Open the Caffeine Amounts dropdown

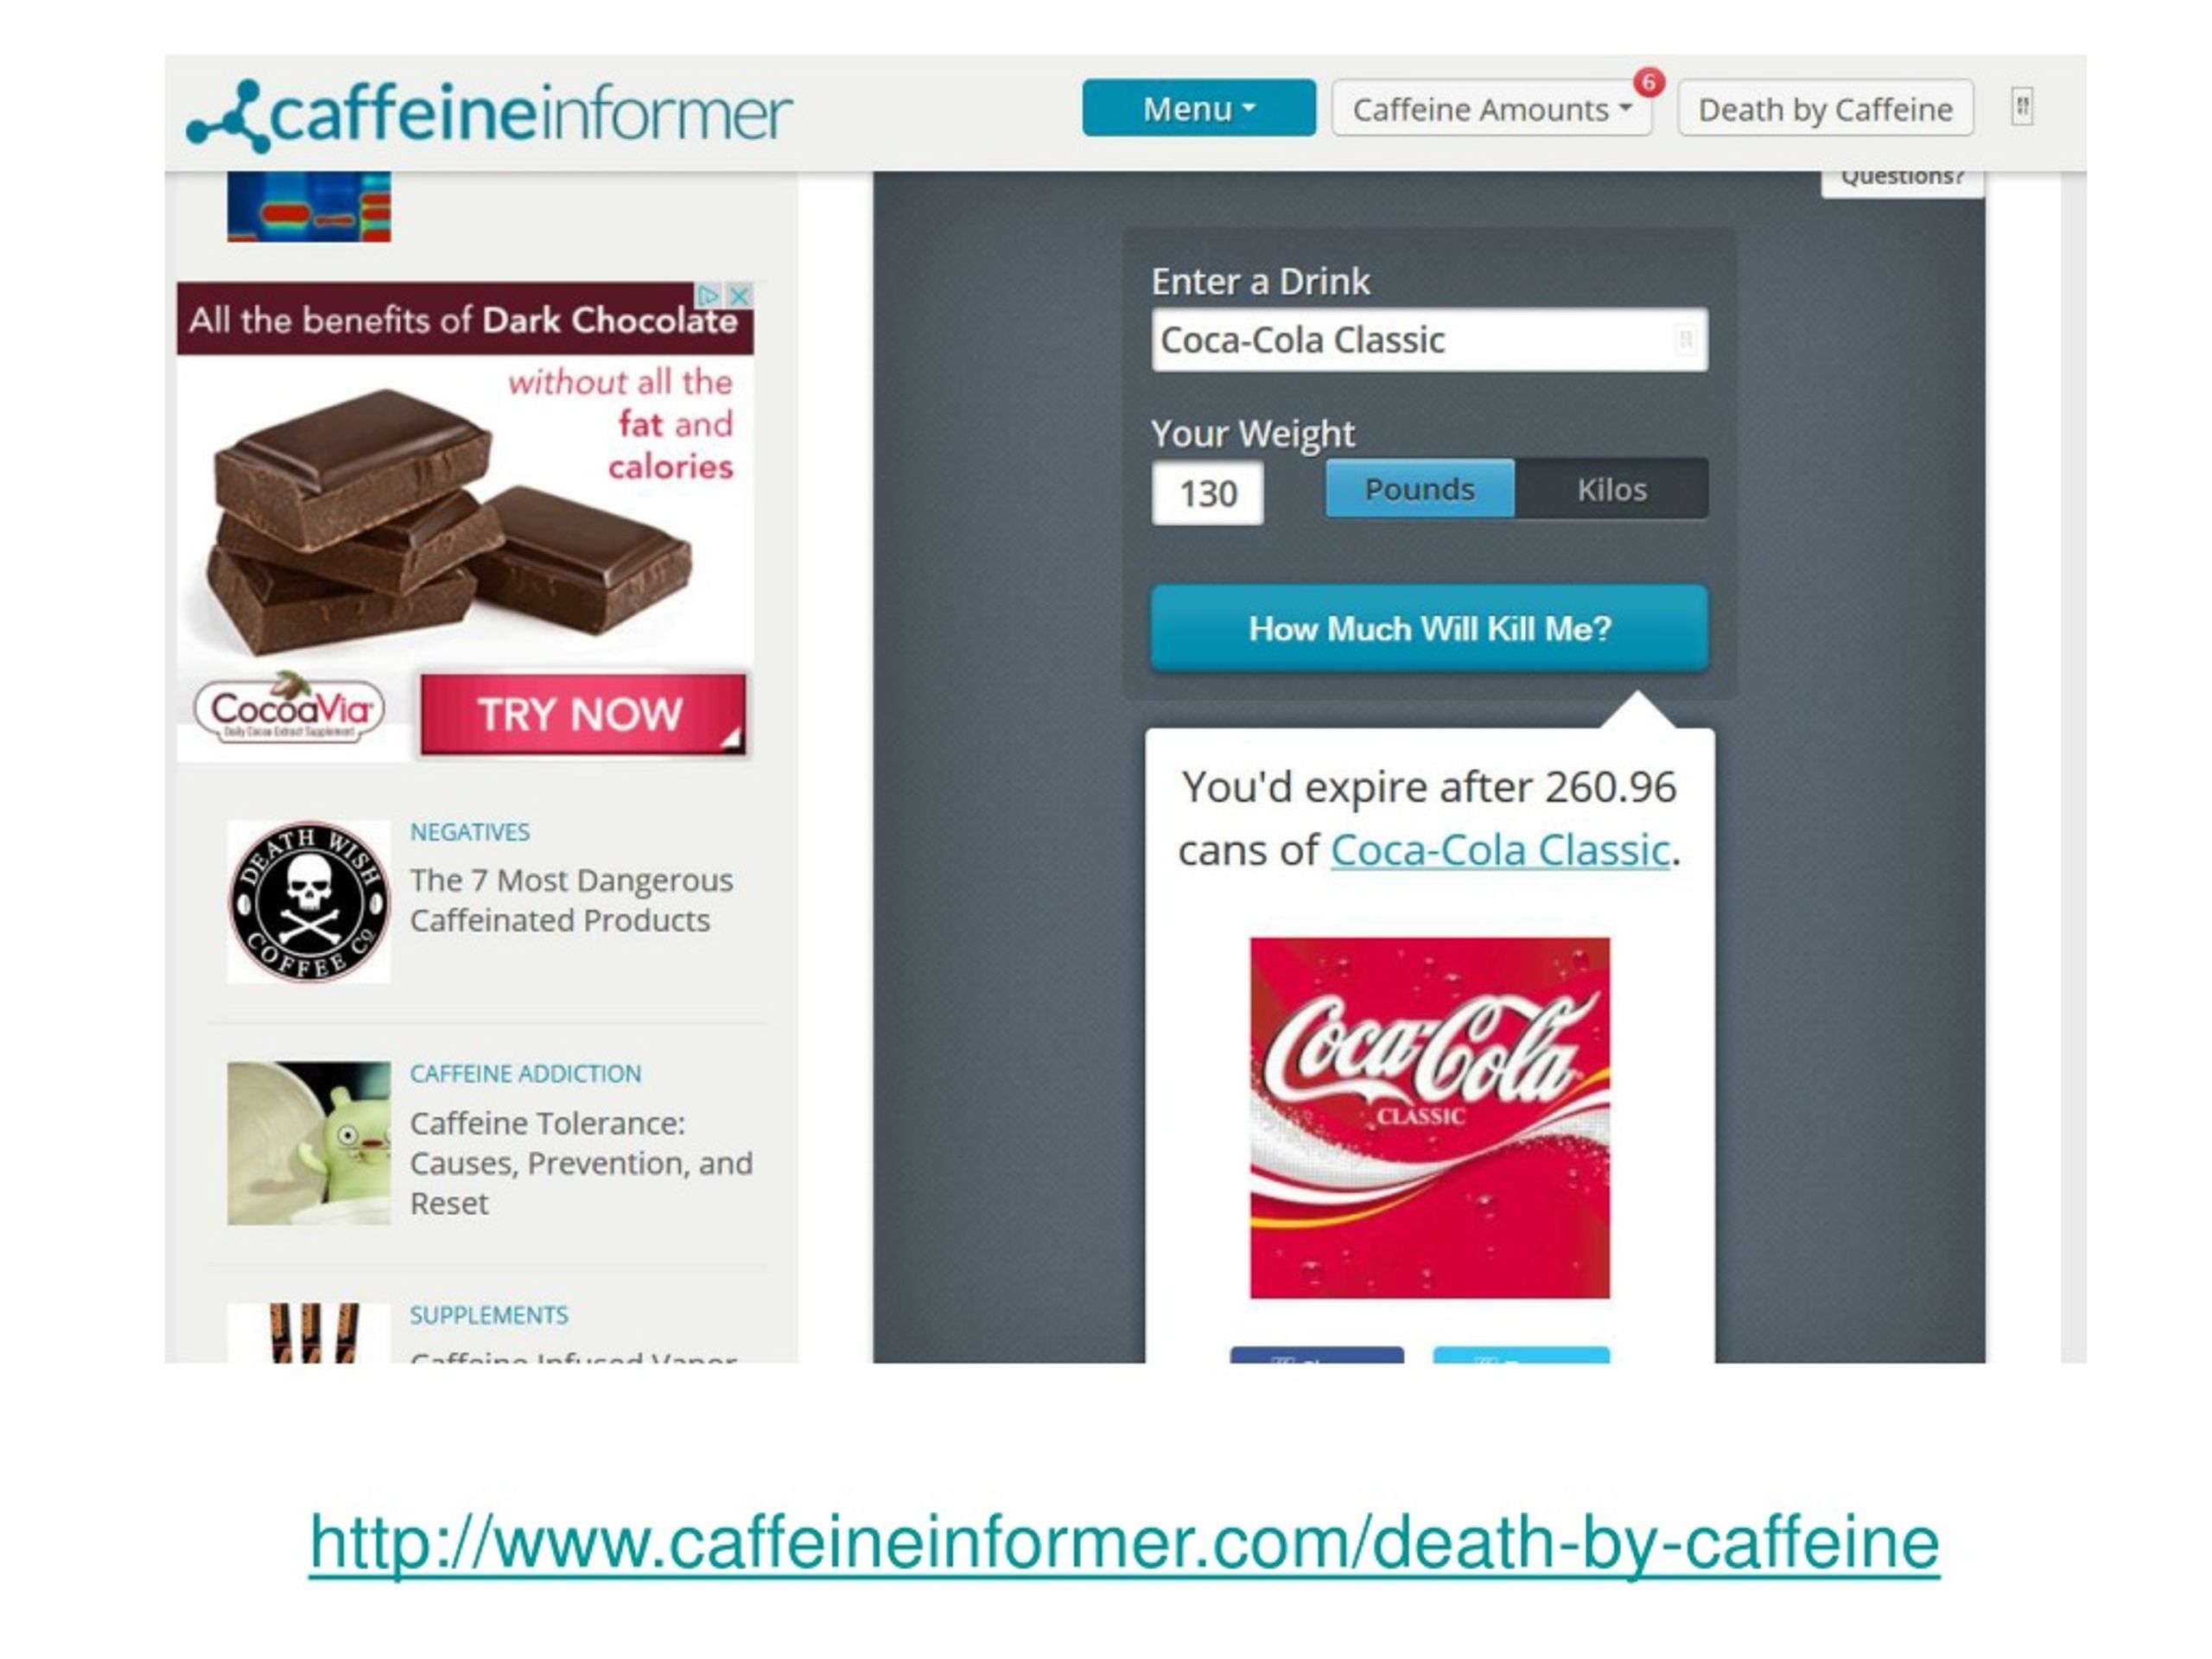click(x=1491, y=108)
